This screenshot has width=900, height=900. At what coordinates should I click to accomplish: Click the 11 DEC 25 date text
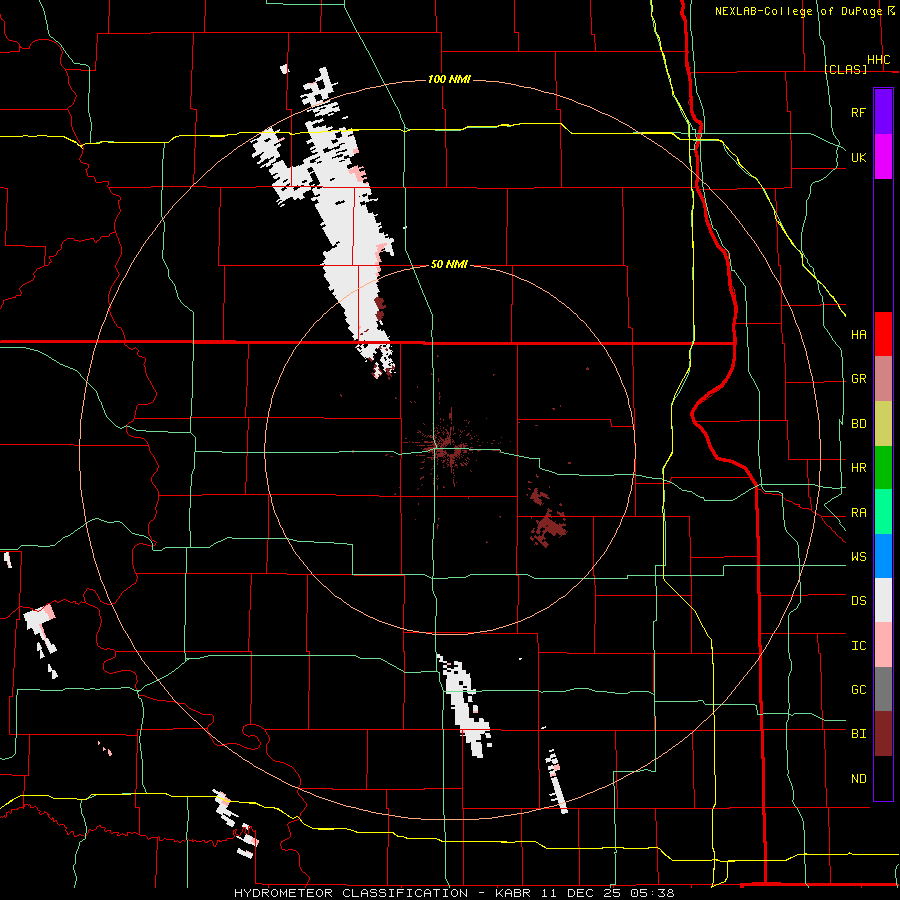coord(581,893)
